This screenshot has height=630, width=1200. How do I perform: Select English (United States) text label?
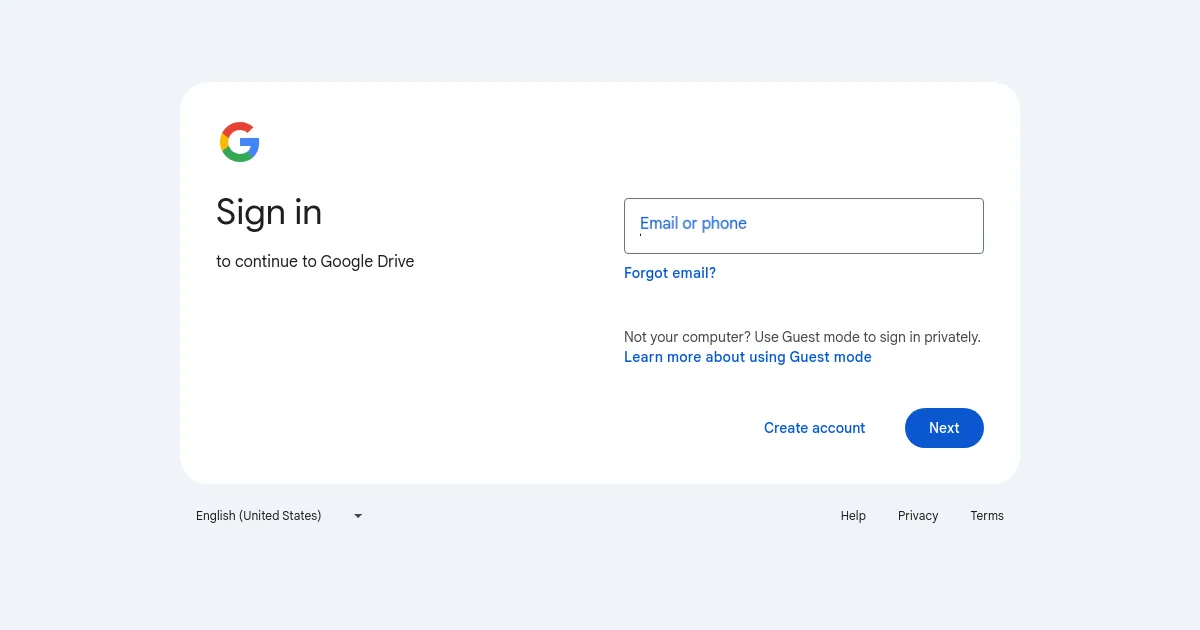point(258,515)
